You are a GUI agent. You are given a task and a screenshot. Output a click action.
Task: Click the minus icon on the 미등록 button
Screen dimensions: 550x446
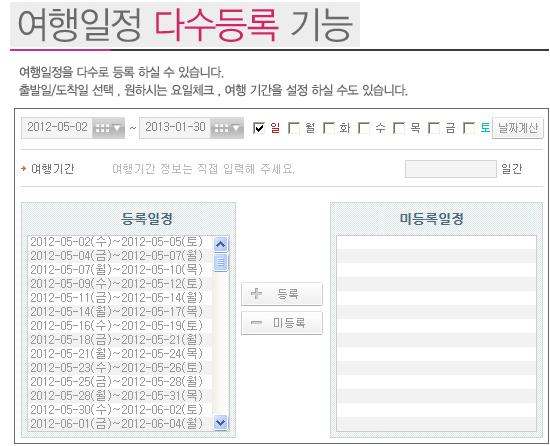[256, 323]
